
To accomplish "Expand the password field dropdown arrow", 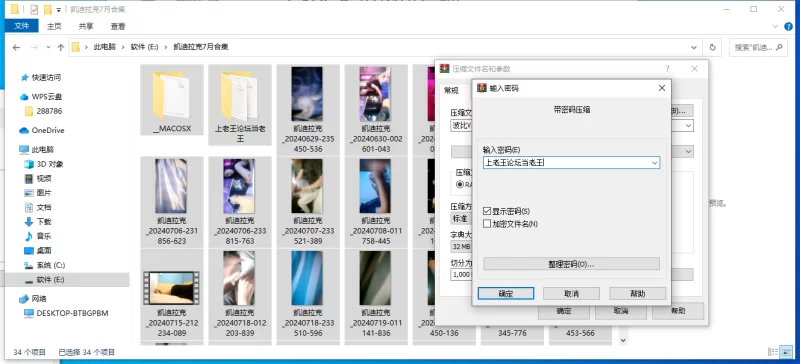I will click(x=655, y=163).
